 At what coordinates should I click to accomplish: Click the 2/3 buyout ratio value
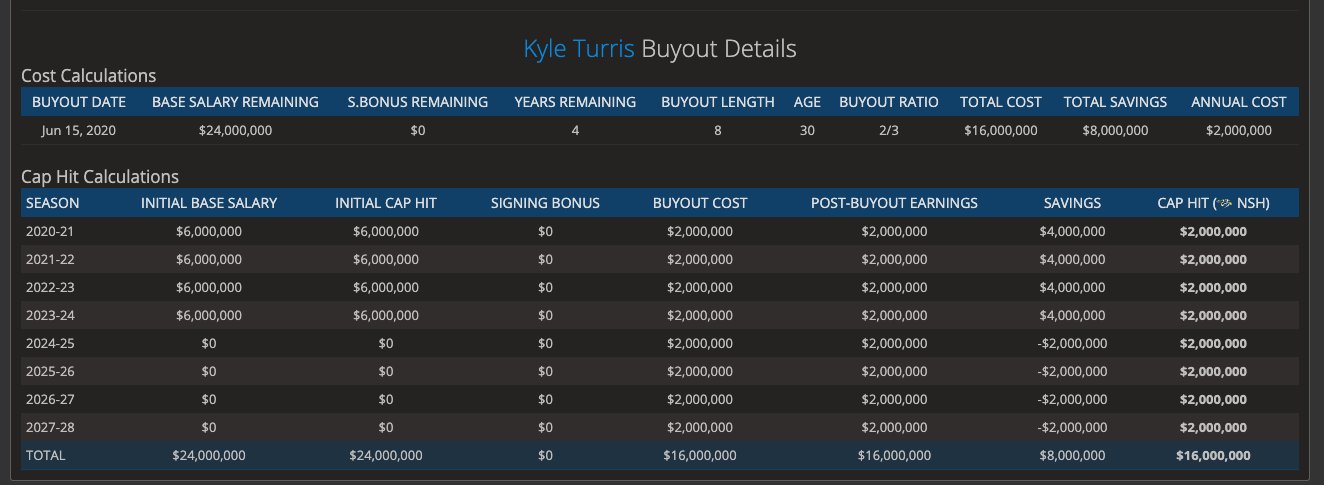point(889,131)
